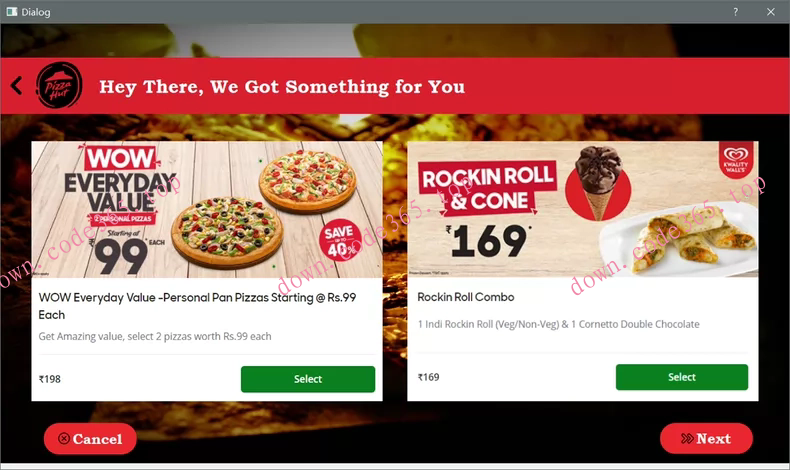Viewport: 790px width, 470px height.
Task: Select the WOW Everyday Value offer
Action: coord(308,379)
